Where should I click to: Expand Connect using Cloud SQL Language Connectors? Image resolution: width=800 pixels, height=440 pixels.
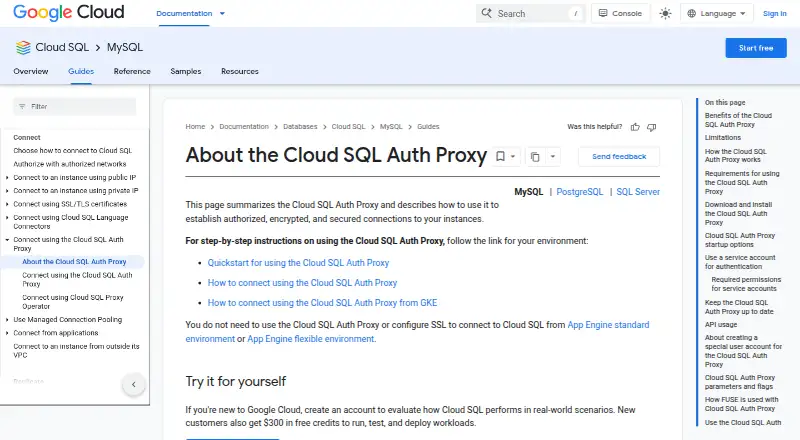(x=7, y=217)
